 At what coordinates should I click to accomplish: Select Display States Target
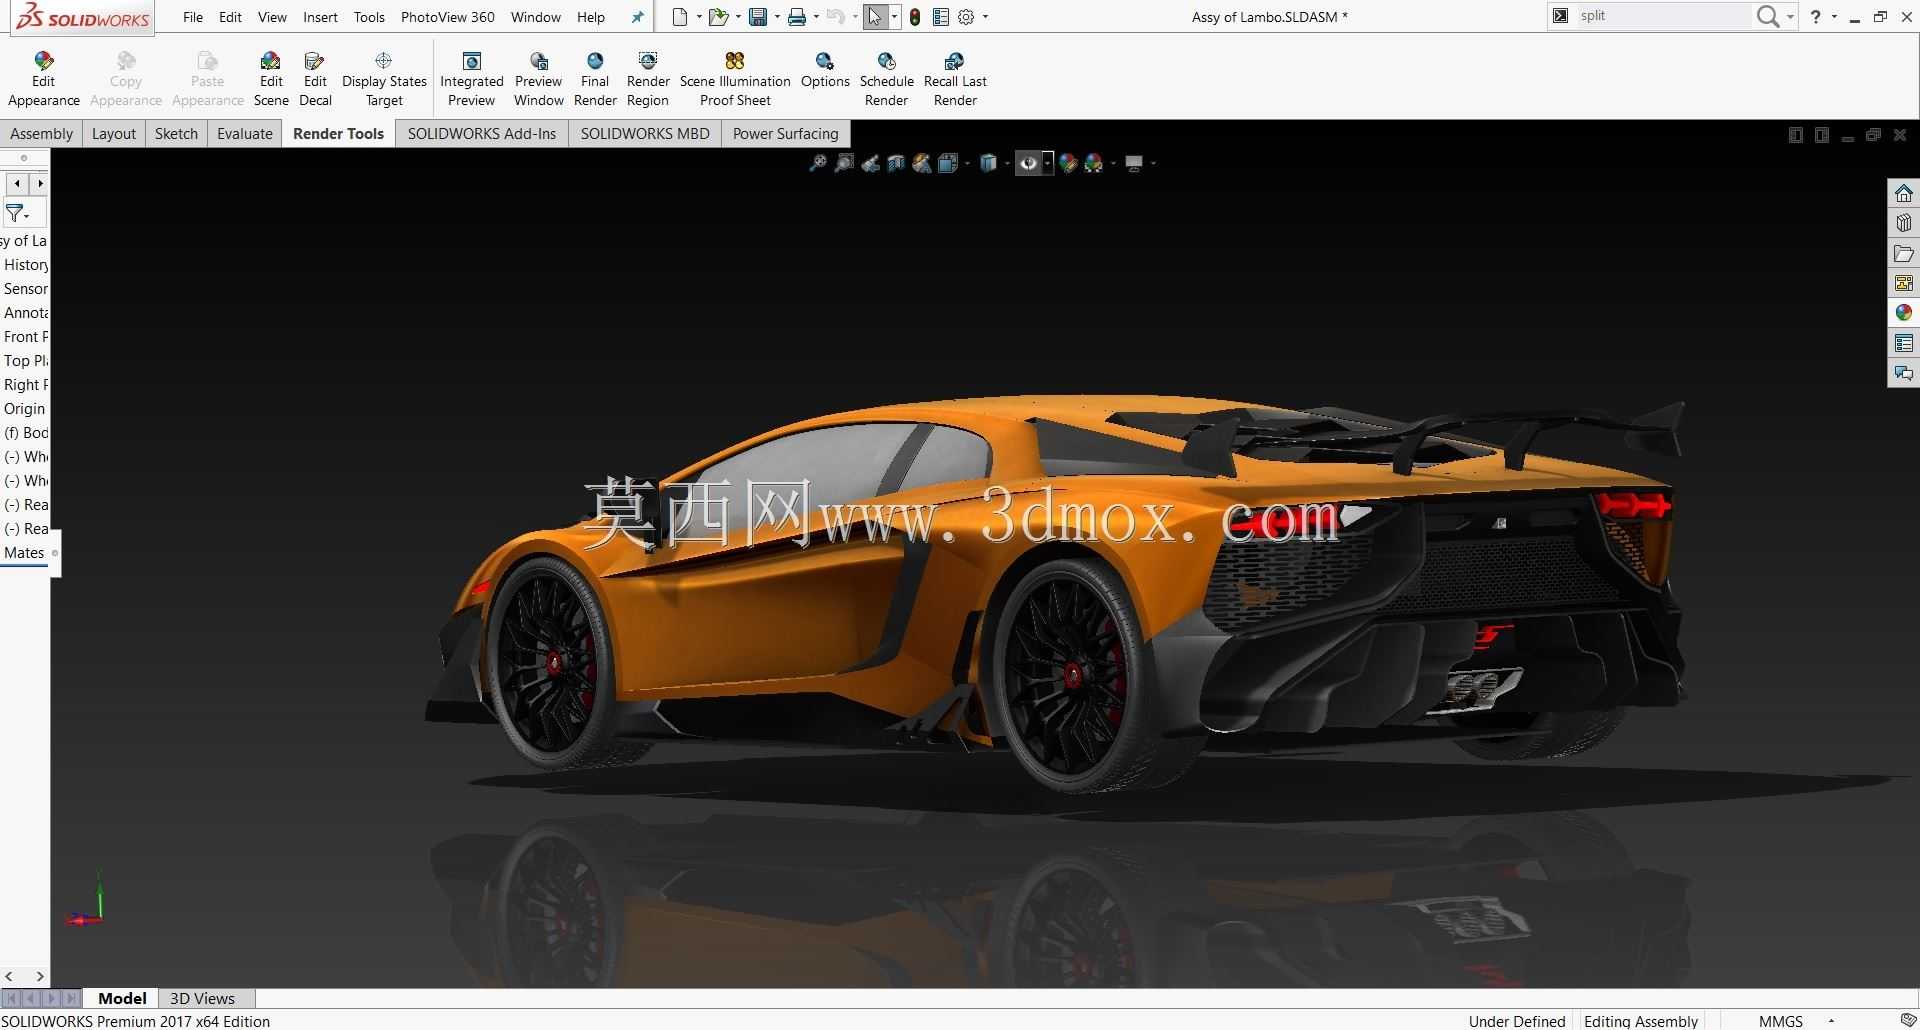[384, 79]
